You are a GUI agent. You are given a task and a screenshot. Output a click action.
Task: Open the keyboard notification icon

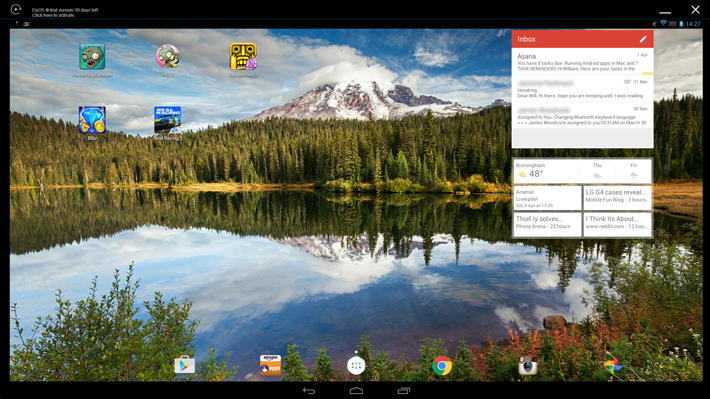pyautogui.click(x=27, y=24)
